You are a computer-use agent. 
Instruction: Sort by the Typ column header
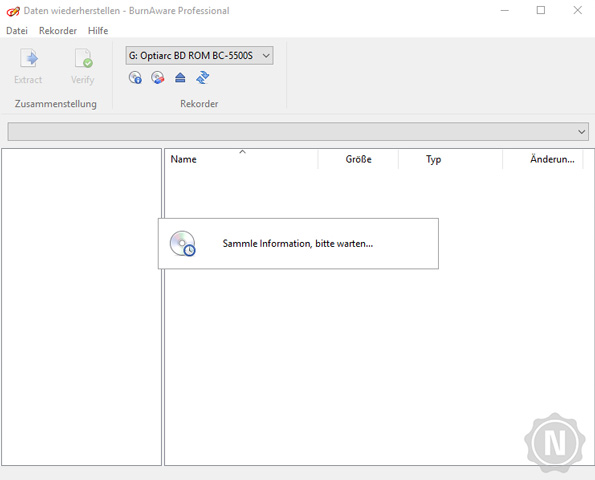pos(450,159)
